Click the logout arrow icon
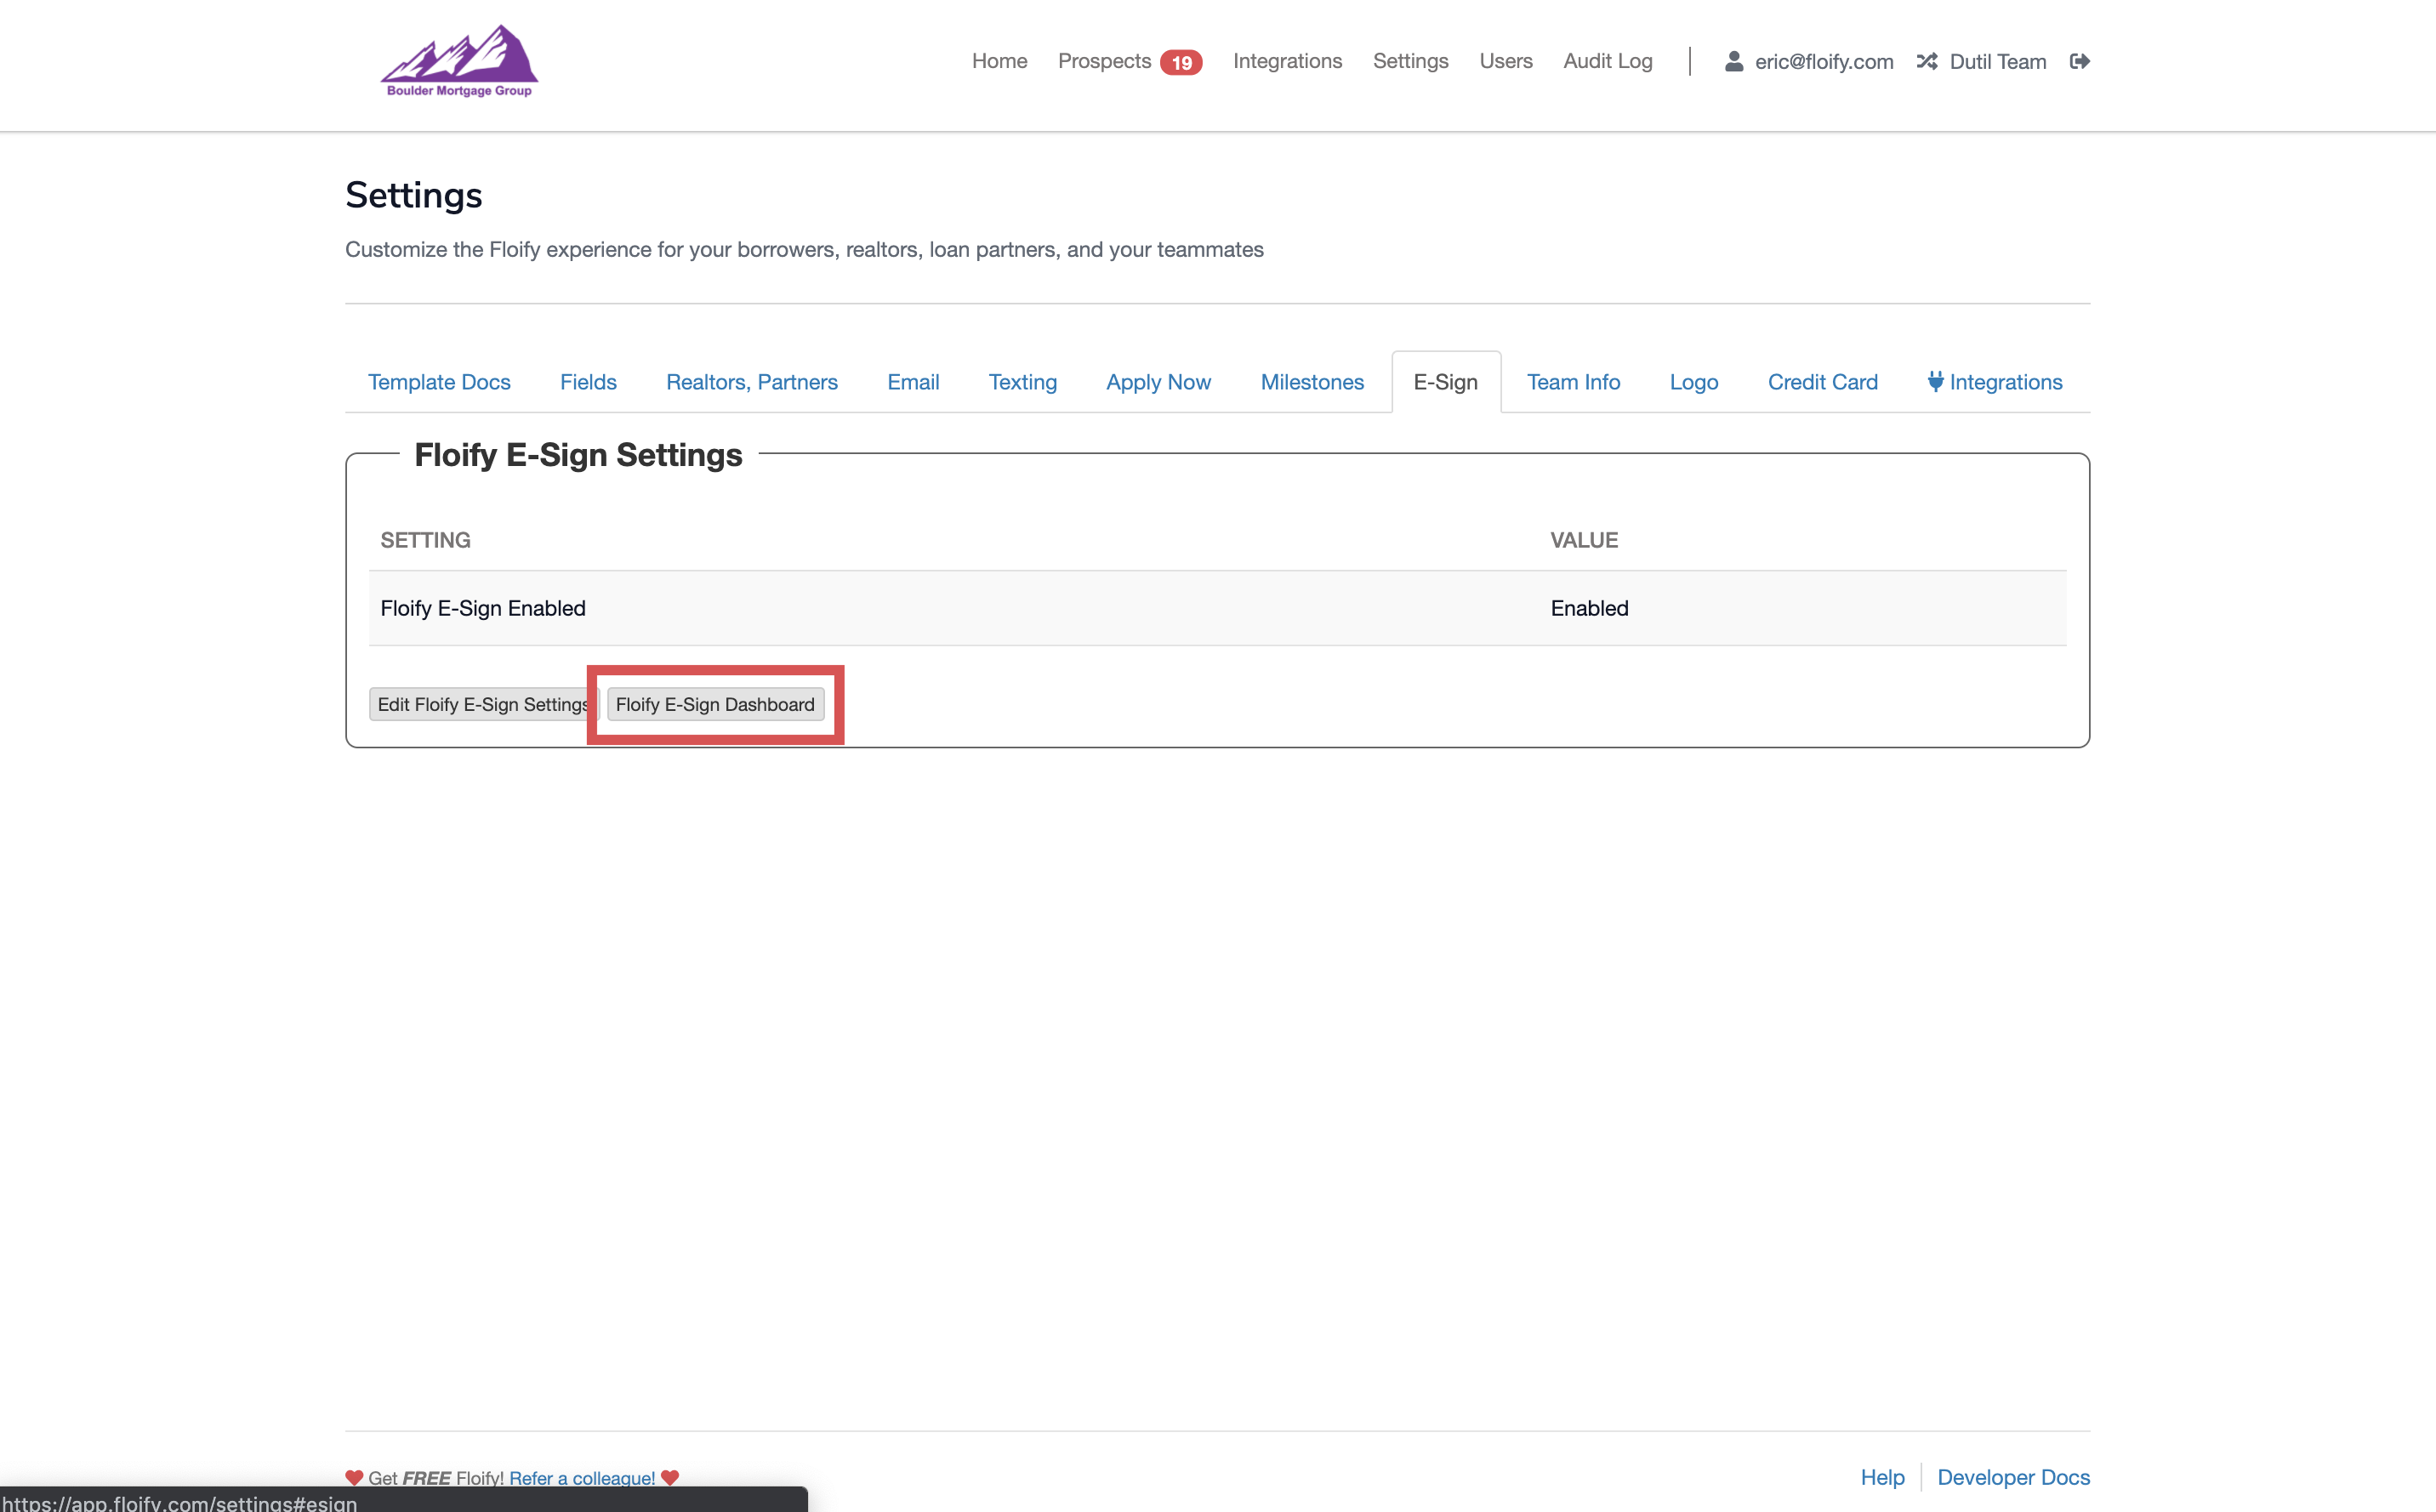2436x1512 pixels. tap(2079, 61)
